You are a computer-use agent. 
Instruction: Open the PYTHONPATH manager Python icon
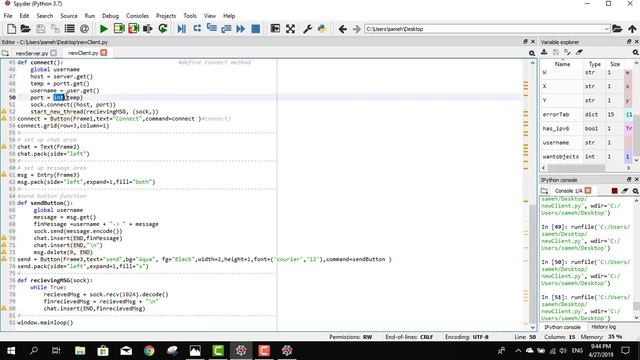tap(322, 29)
